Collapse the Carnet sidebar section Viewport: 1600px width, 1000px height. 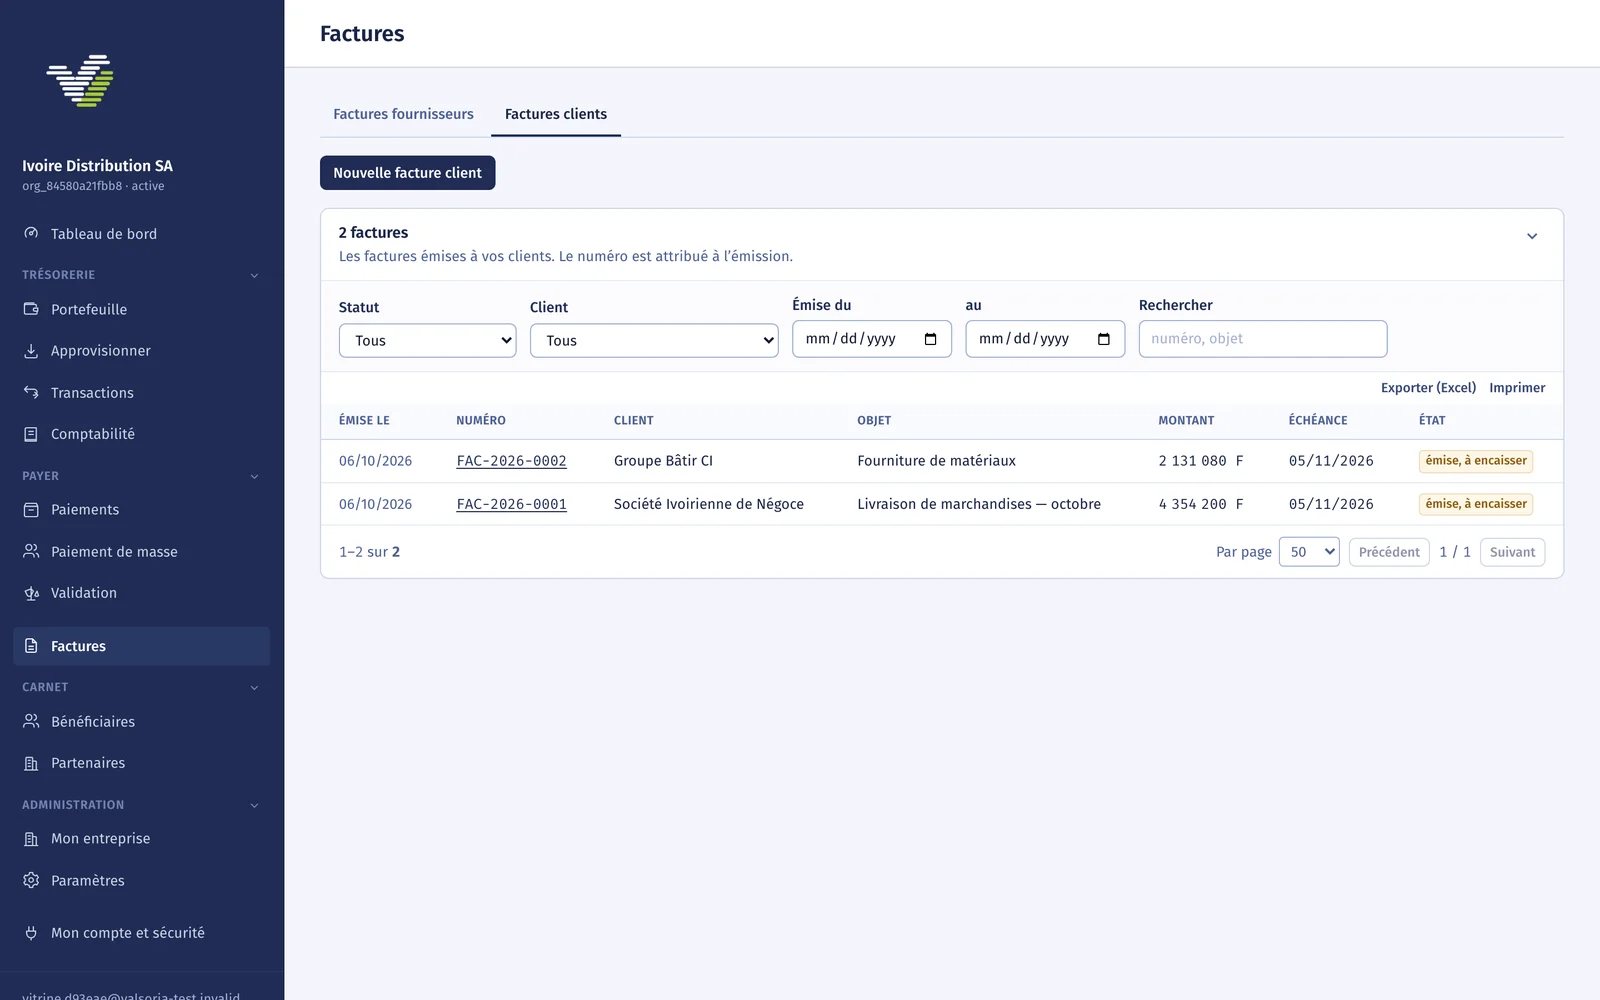pyautogui.click(x=254, y=687)
